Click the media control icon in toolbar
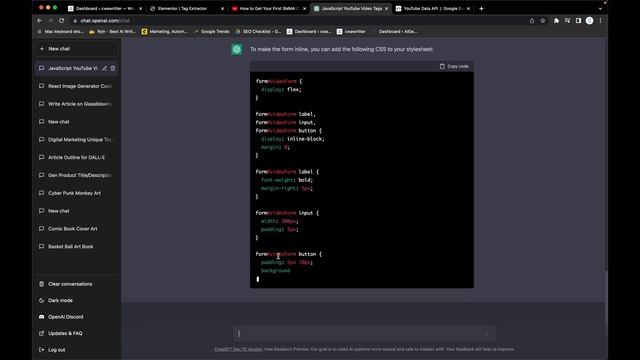 click(567, 20)
